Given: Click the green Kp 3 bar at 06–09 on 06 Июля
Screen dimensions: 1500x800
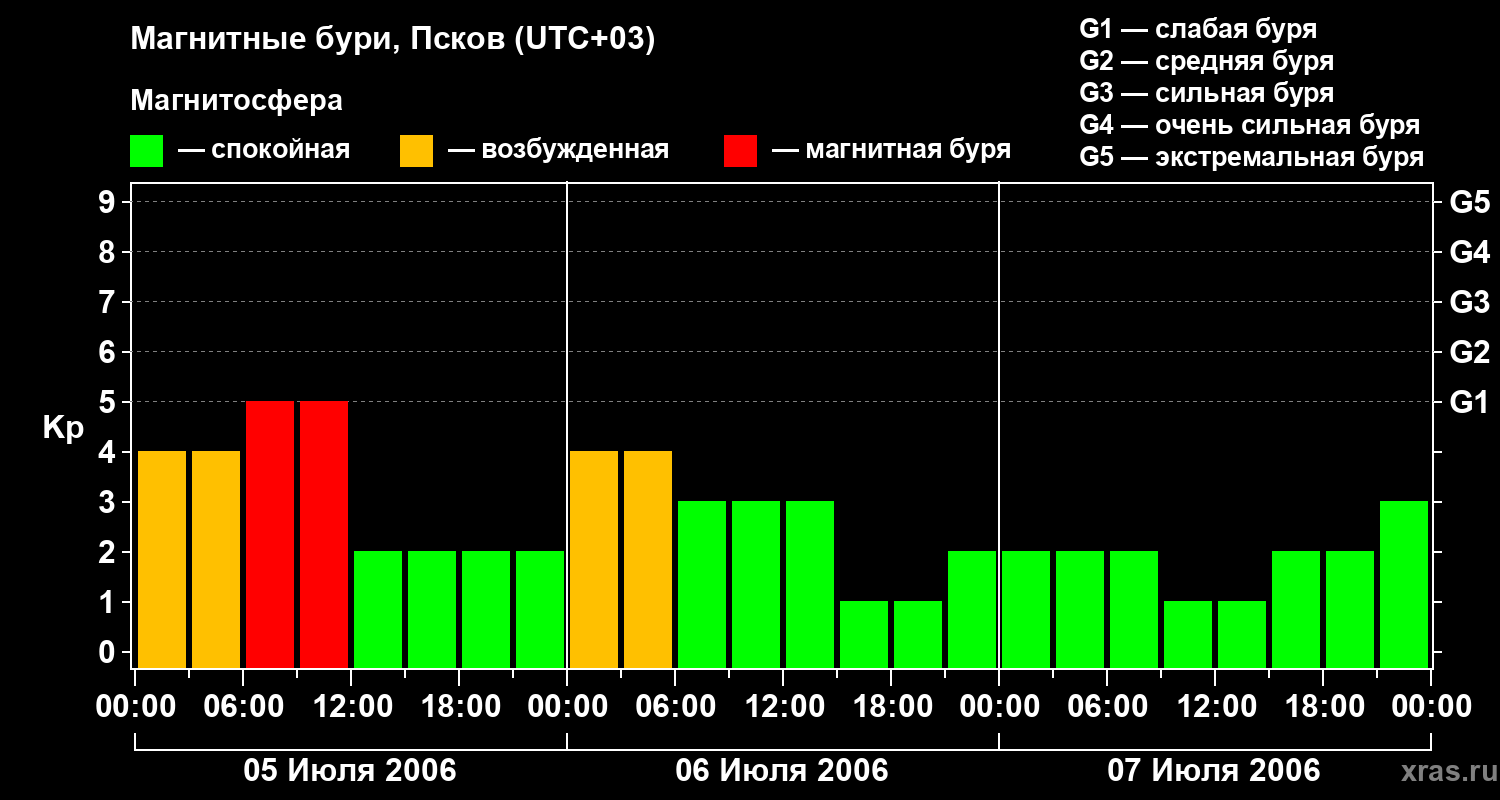Looking at the screenshot, I should (702, 585).
